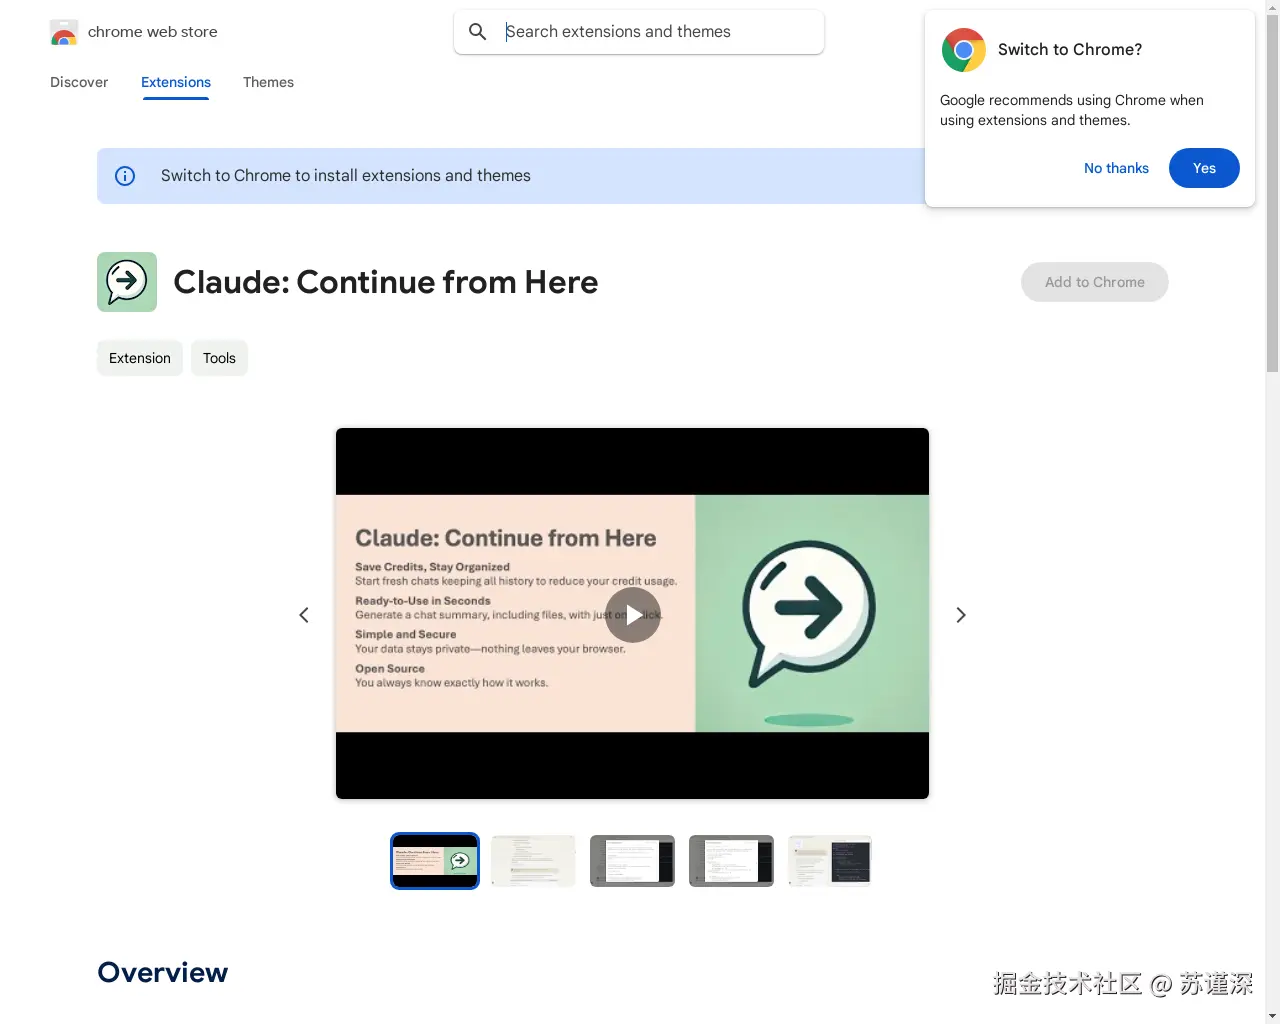Viewport: 1280px width, 1024px height.
Task: Click the search magnifier icon
Action: [477, 31]
